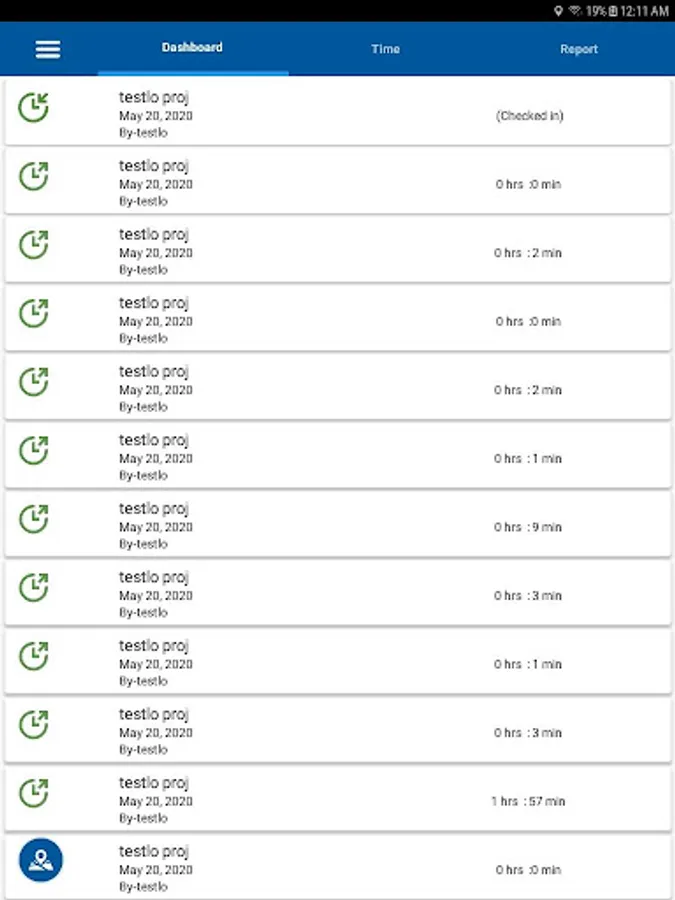This screenshot has height=900, width=675.
Task: Click the Wi-Fi icon in the status bar
Action: [x=575, y=11]
